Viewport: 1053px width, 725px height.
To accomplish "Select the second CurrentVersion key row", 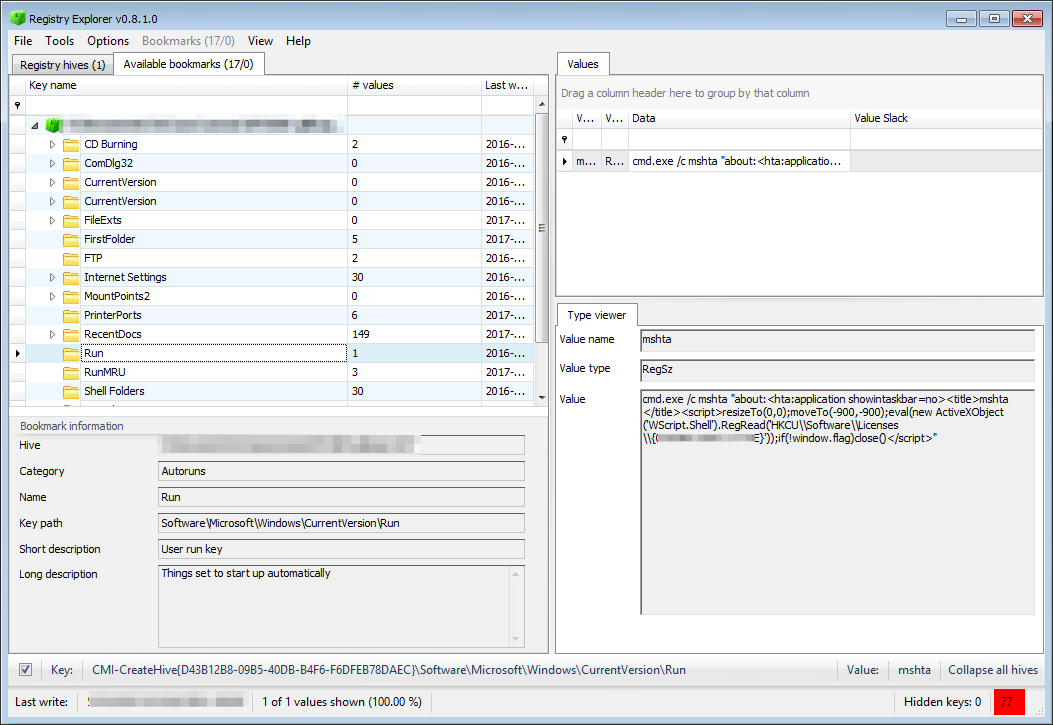I will (x=279, y=201).
